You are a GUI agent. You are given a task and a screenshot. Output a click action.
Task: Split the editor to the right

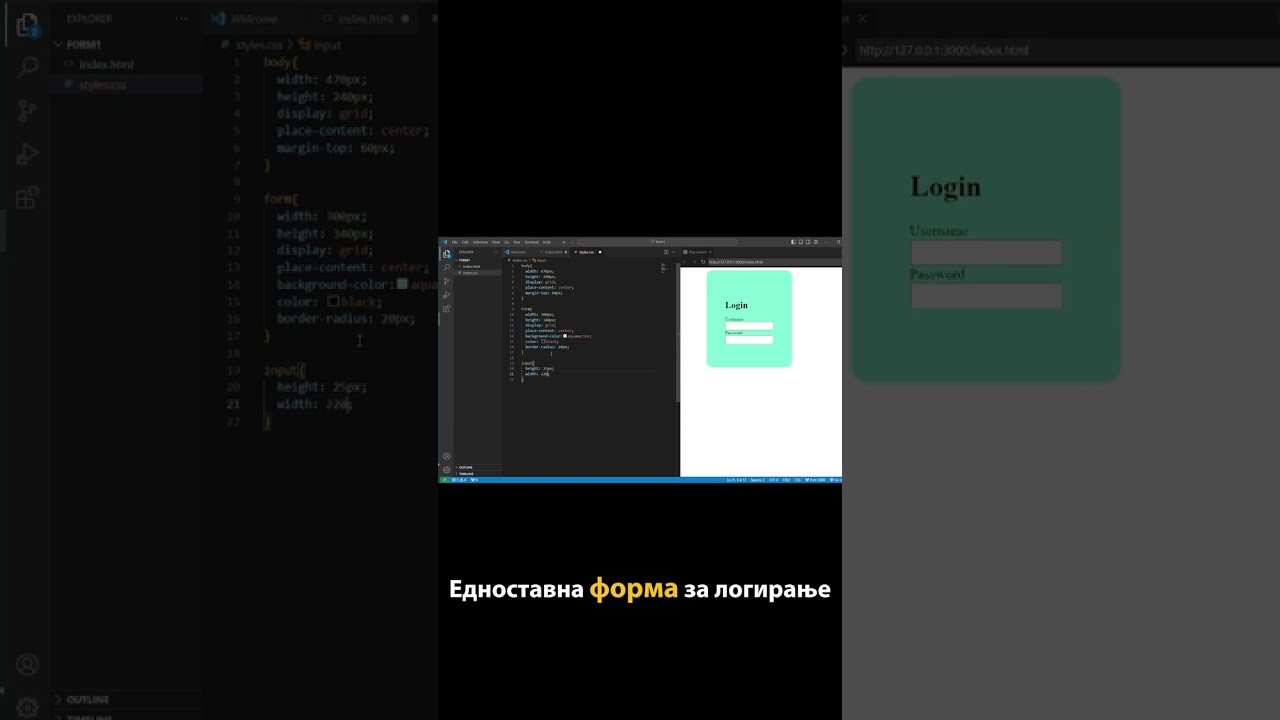pyautogui.click(x=666, y=252)
